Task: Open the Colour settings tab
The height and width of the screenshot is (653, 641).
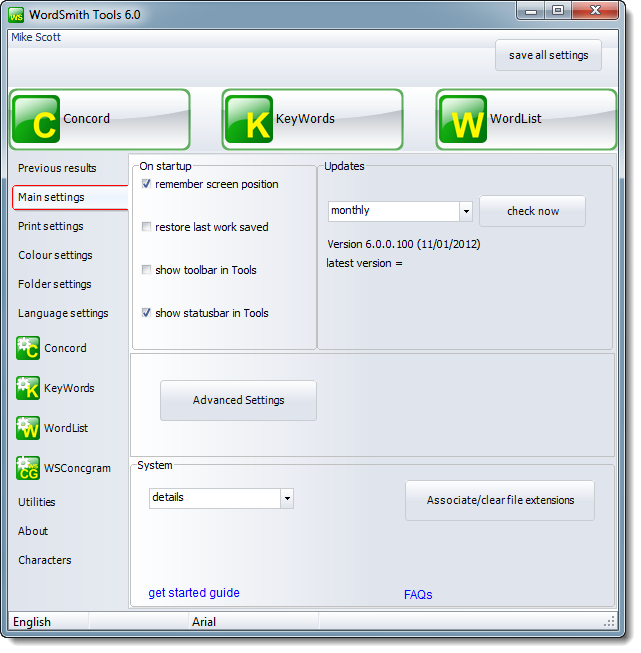Action: [x=55, y=255]
